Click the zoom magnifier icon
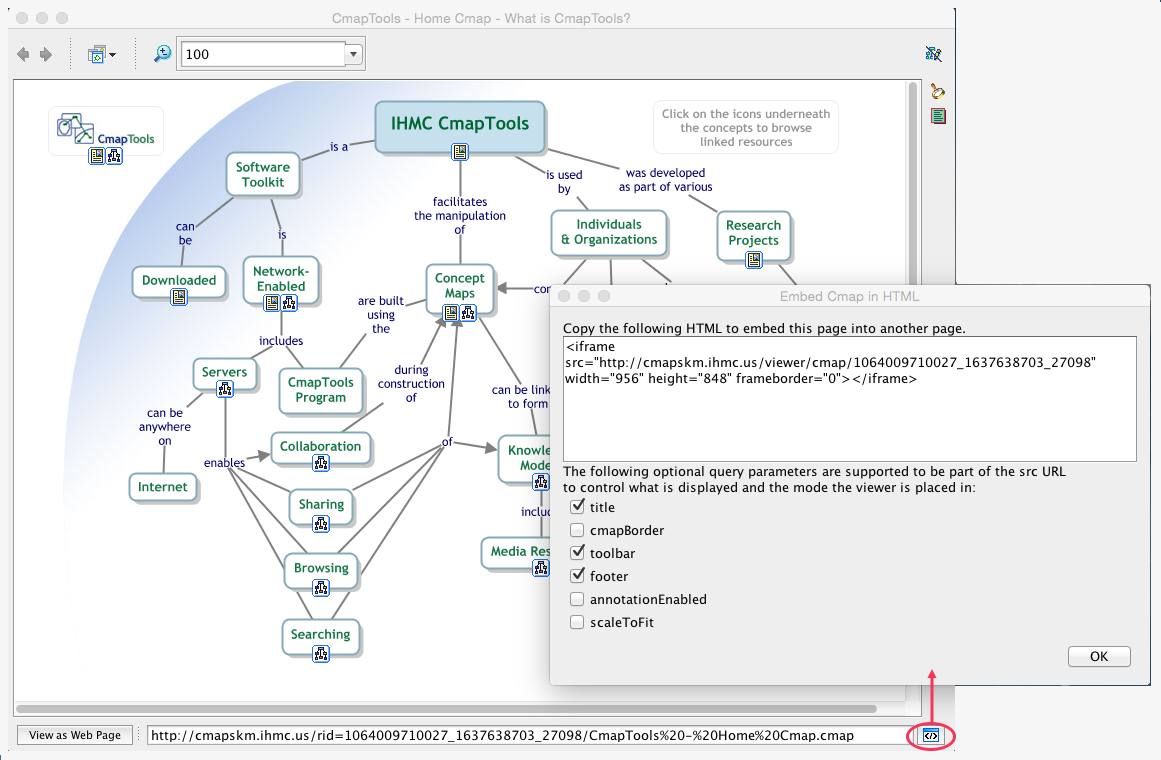The width and height of the screenshot is (1161, 760). point(162,53)
